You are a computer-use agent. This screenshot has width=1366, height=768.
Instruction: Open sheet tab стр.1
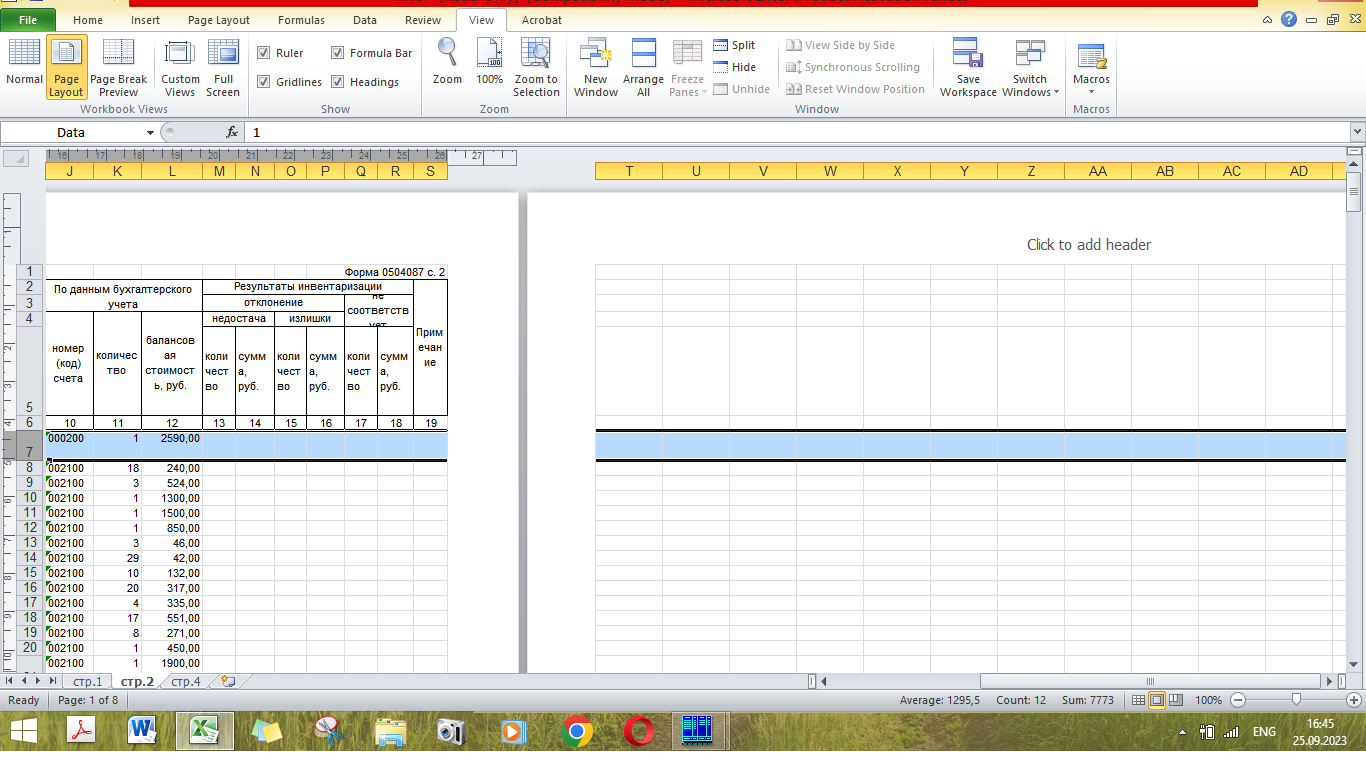tap(88, 682)
